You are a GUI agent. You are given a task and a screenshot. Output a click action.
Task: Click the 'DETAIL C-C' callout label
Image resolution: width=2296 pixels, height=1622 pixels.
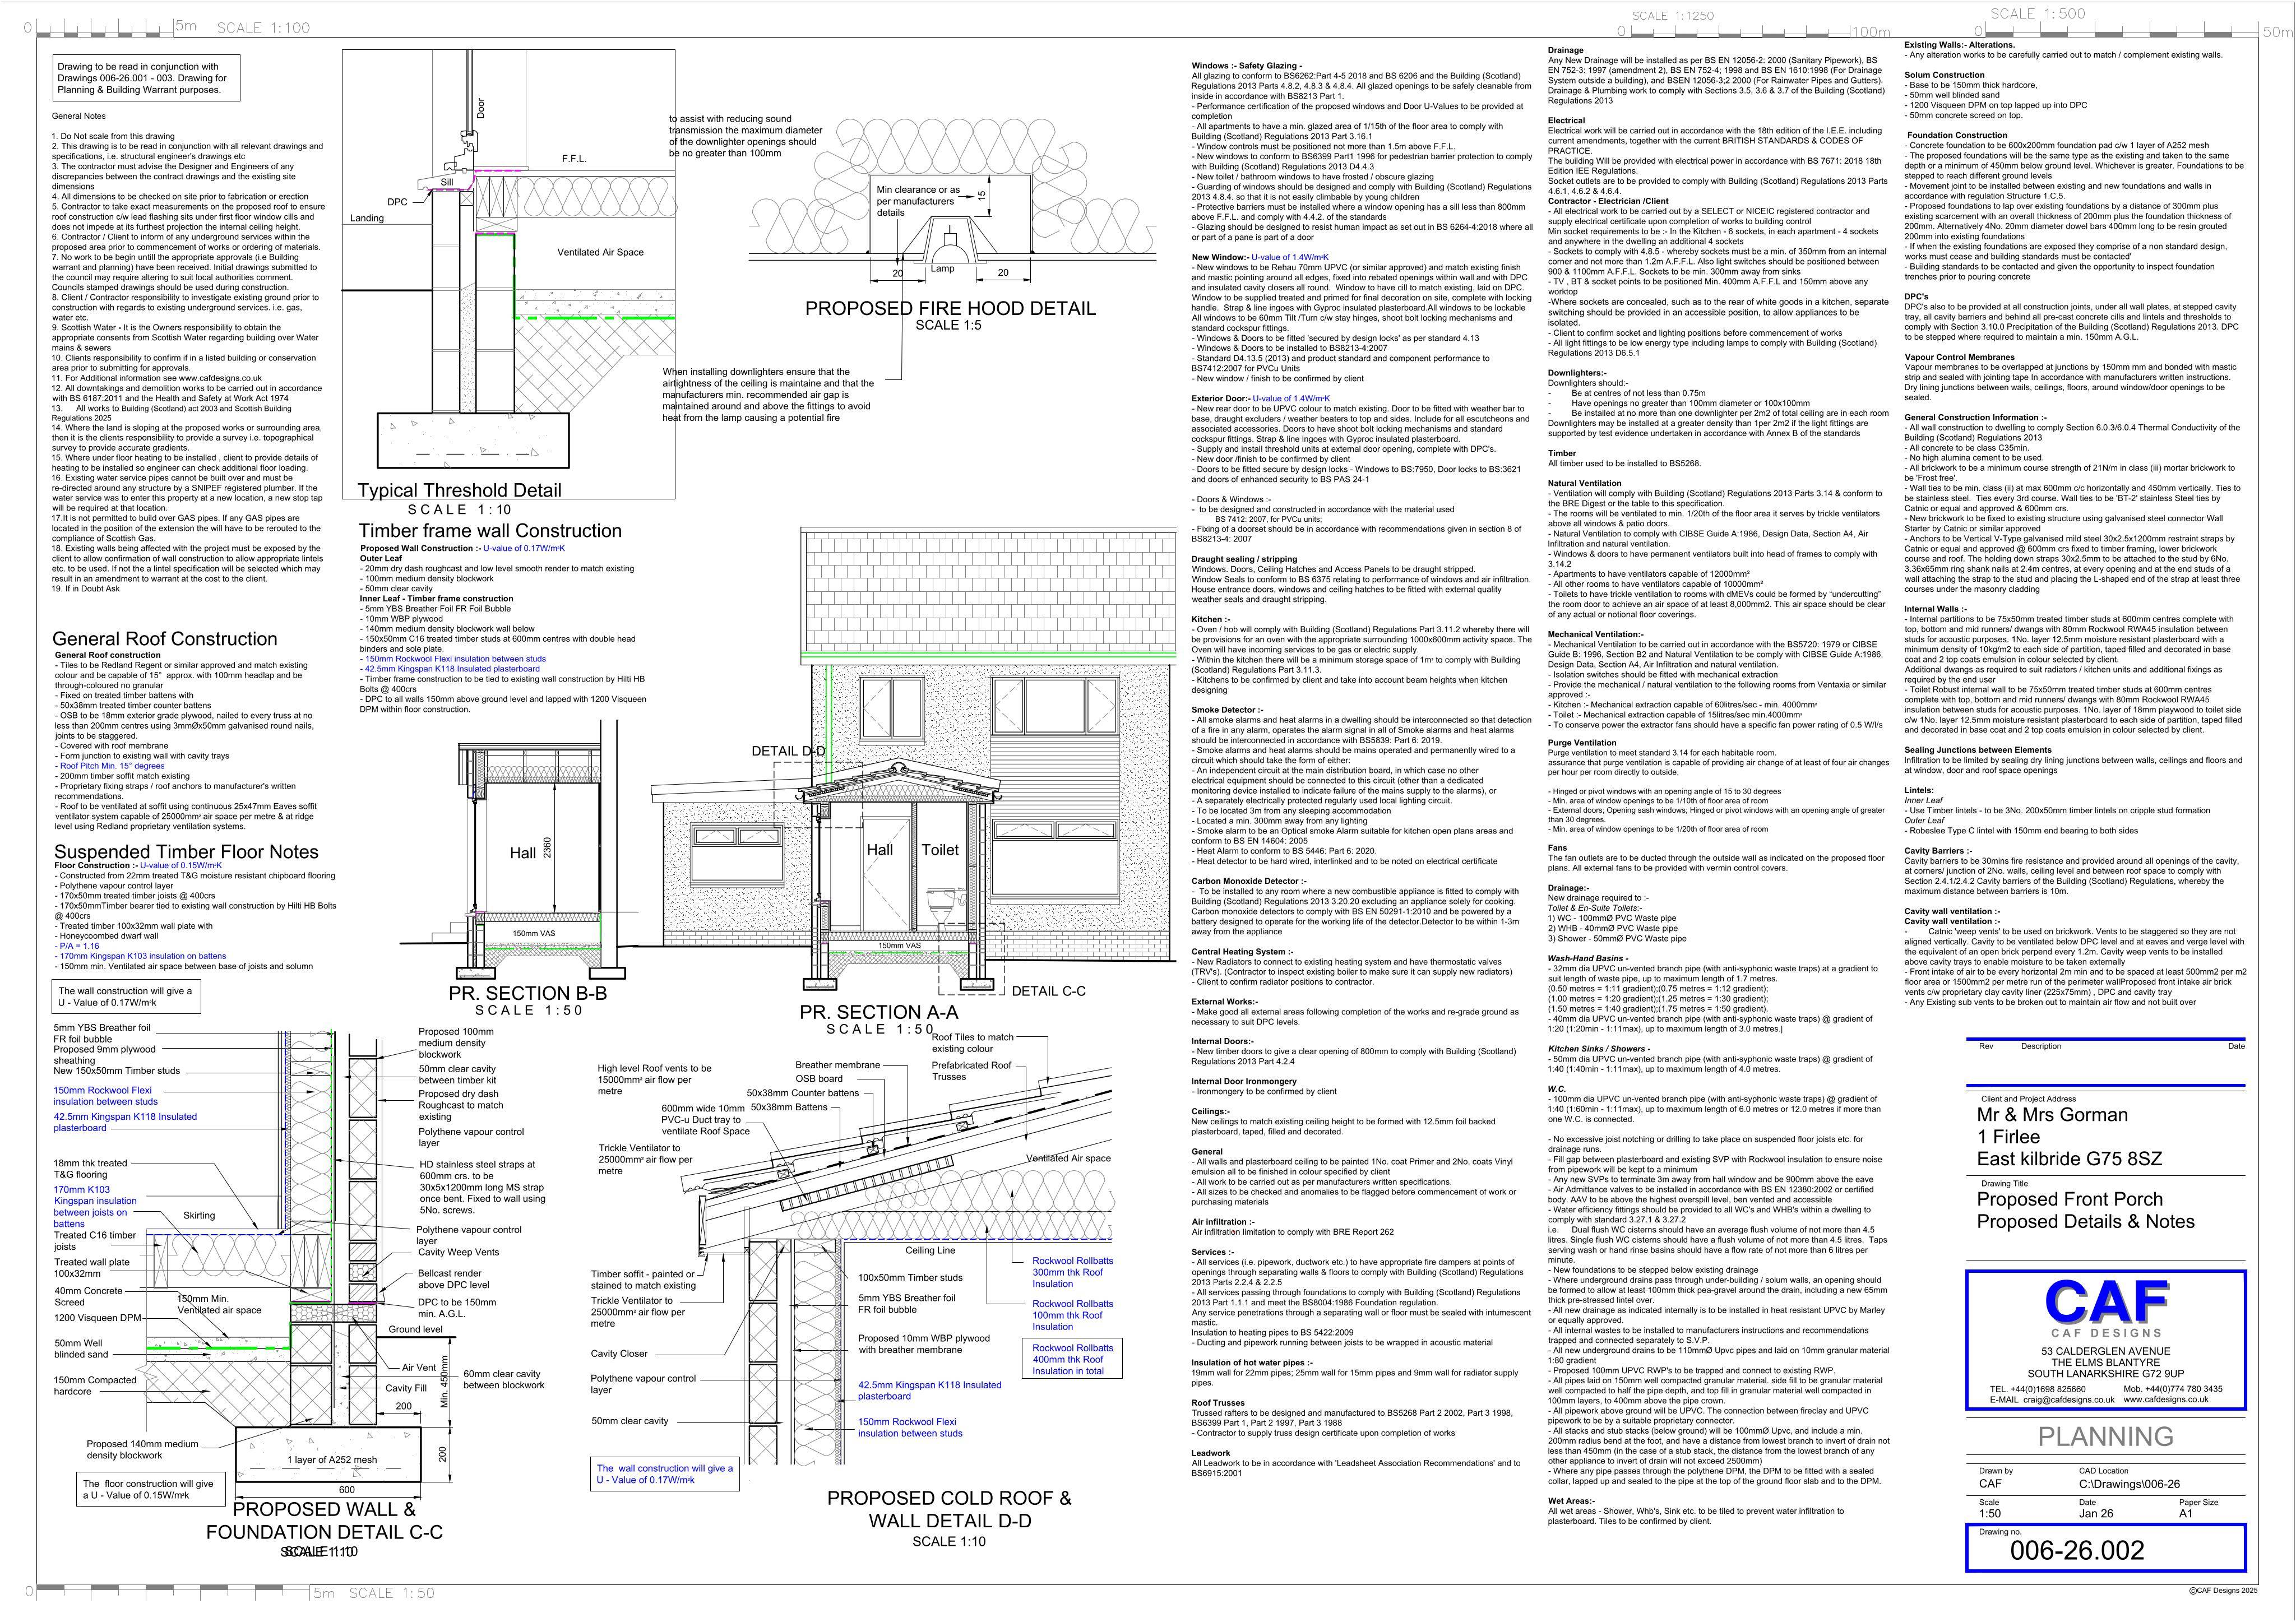(1048, 991)
